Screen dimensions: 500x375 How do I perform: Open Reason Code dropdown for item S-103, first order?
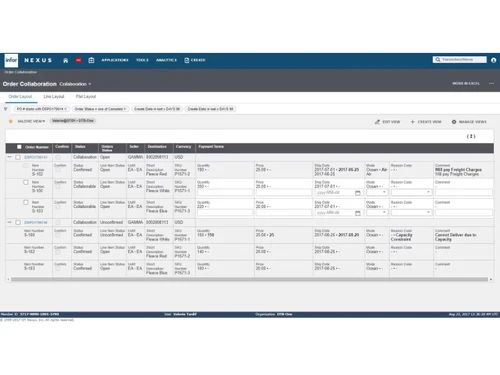tap(411, 213)
